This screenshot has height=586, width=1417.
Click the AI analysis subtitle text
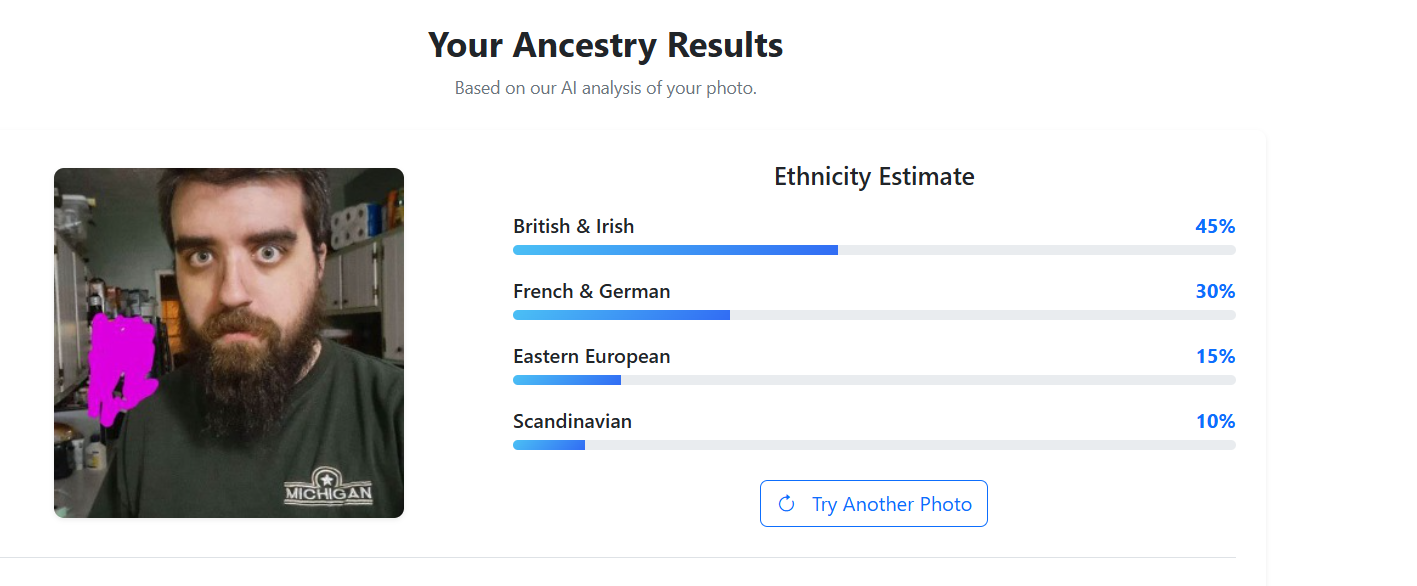605,88
